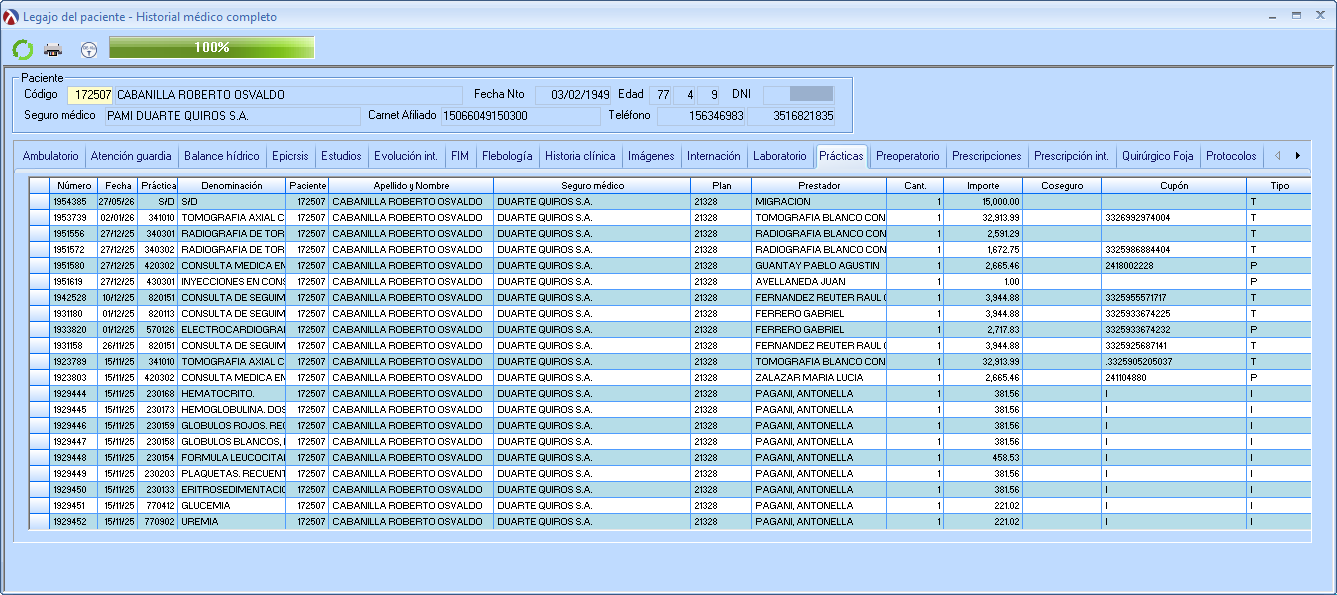Click the UREMIA cell
1337x595 pixels.
coord(232,522)
